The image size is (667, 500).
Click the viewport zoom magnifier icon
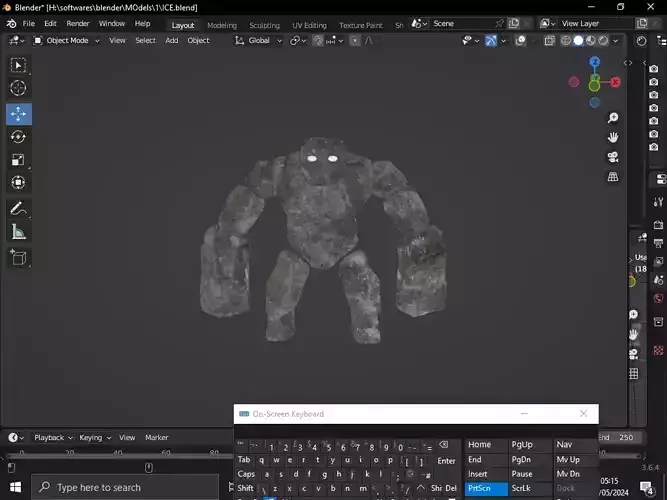pyautogui.click(x=613, y=118)
